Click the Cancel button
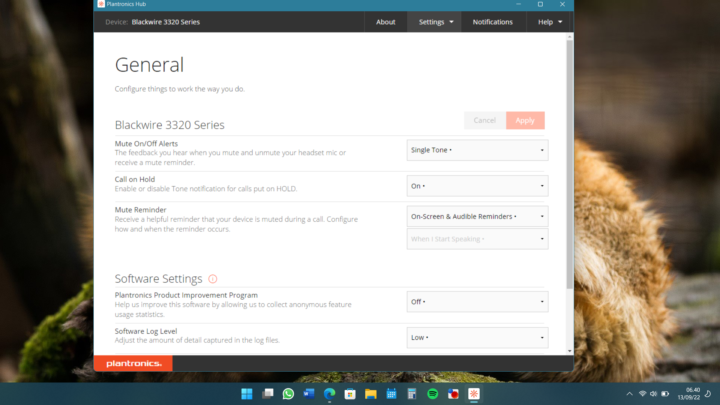 (x=484, y=120)
